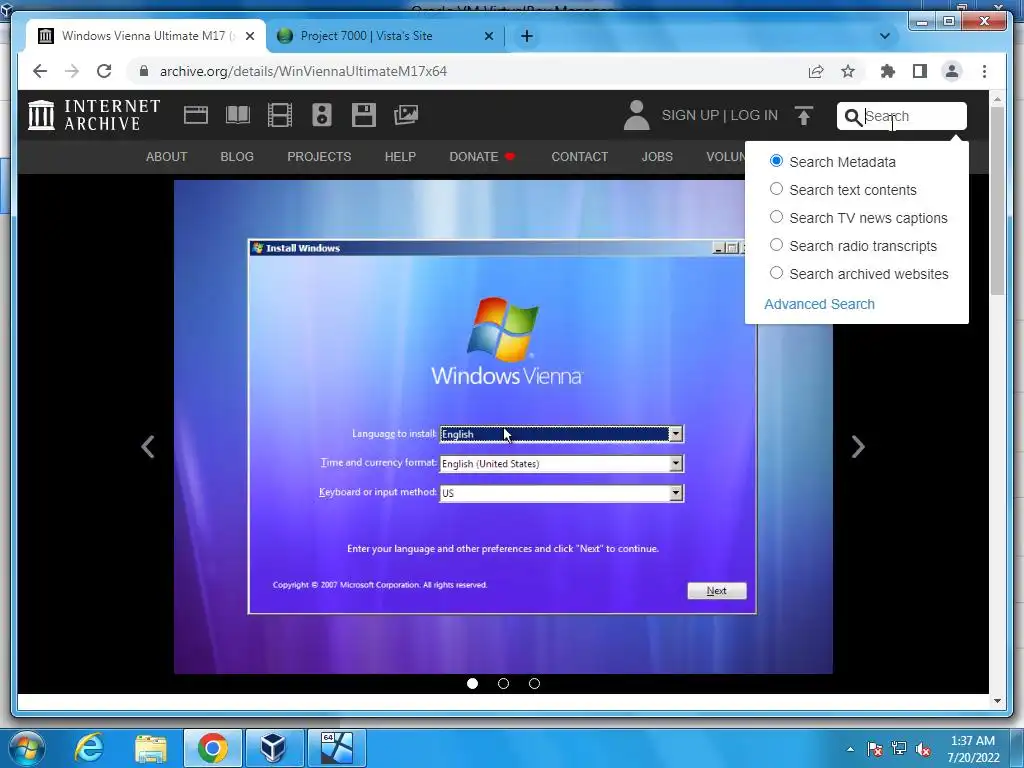Click the page vertical scrollbar thumb
The width and height of the screenshot is (1024, 768).
[x=997, y=200]
